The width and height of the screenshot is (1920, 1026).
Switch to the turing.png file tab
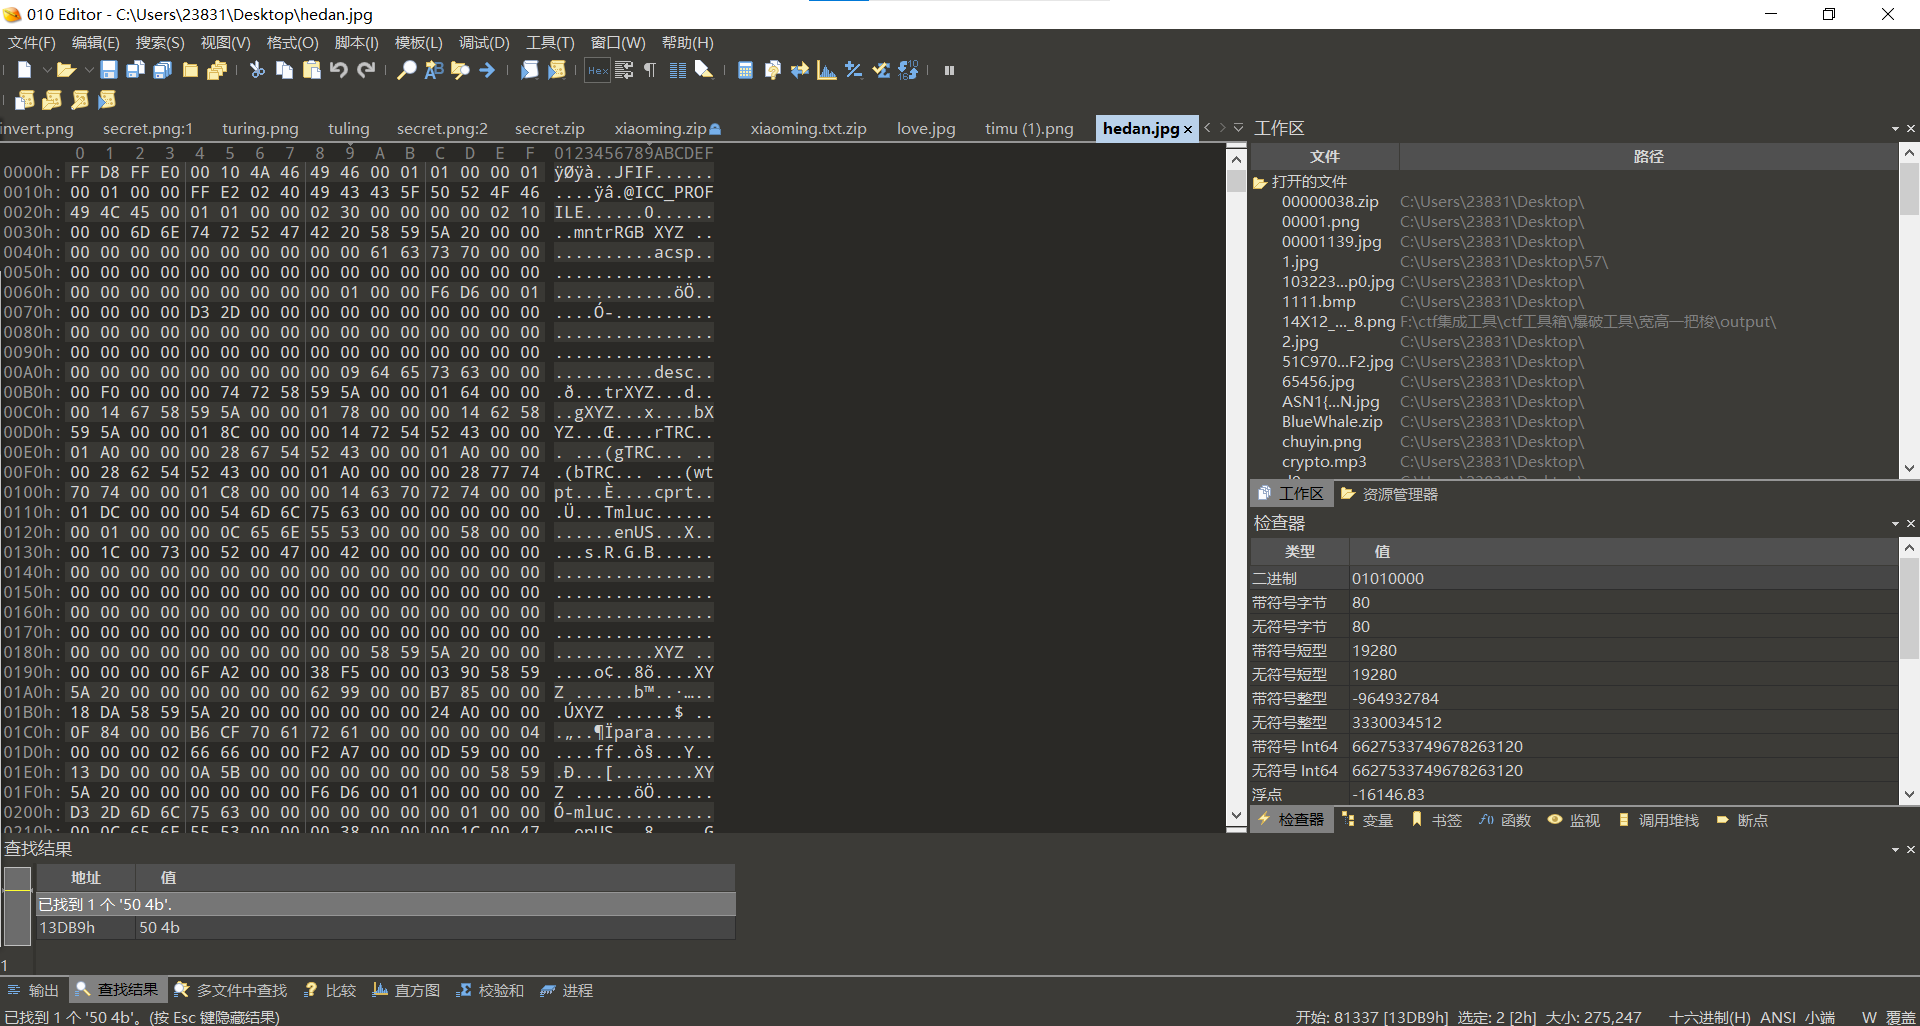[x=260, y=129]
